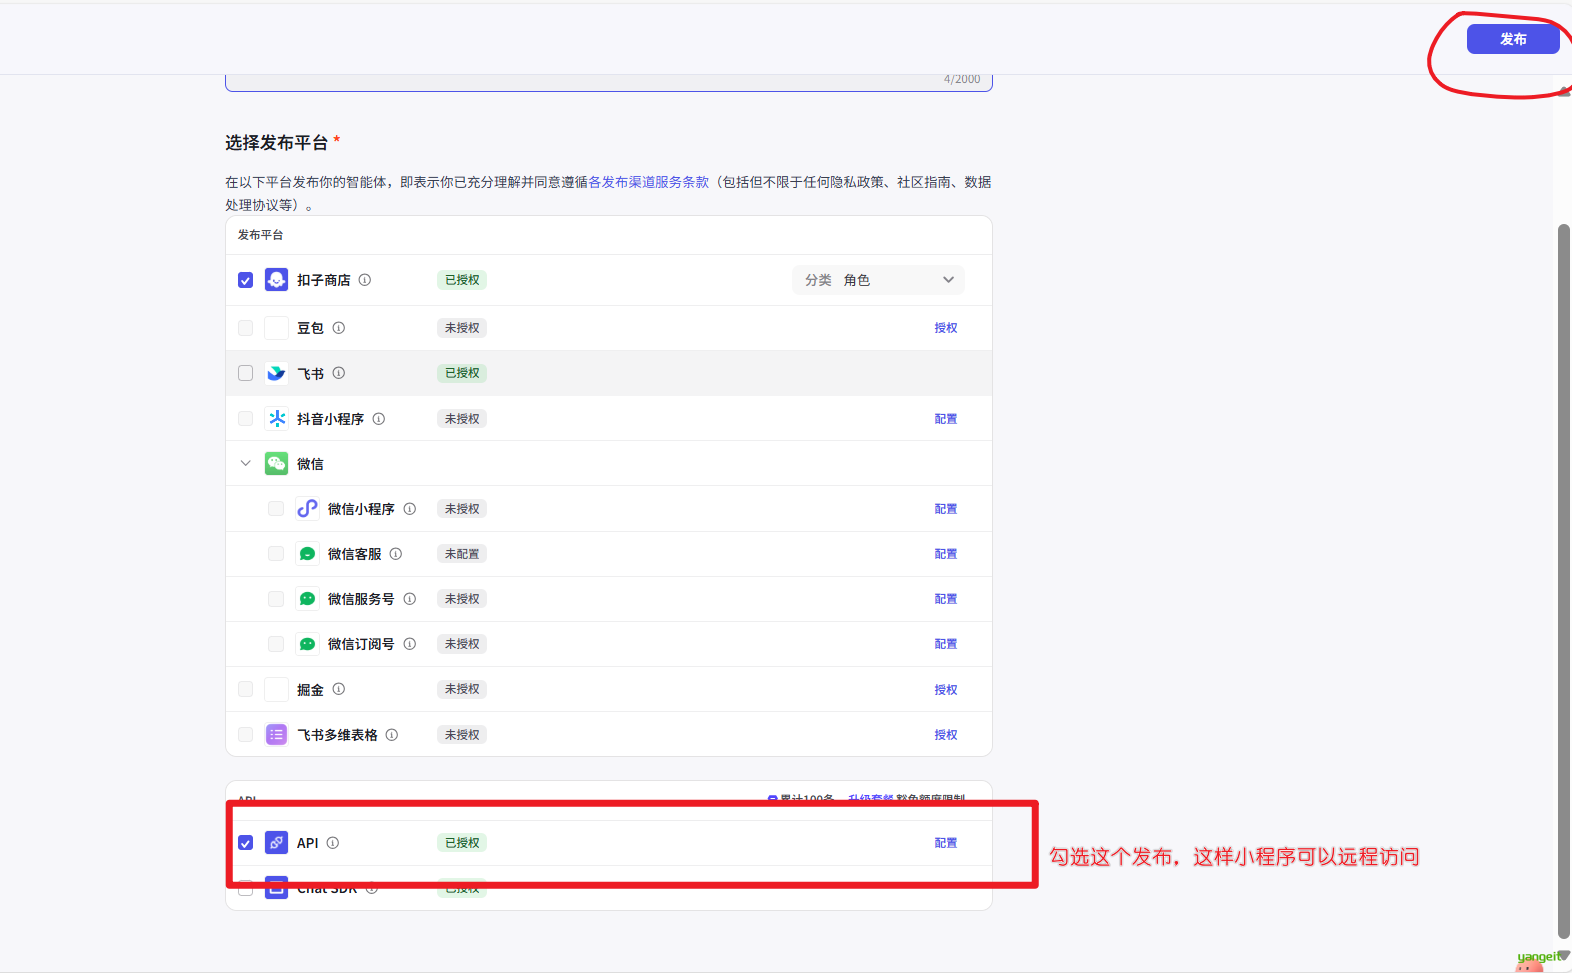Open 配置 link in API row
This screenshot has height=973, width=1572.
pyautogui.click(x=946, y=843)
